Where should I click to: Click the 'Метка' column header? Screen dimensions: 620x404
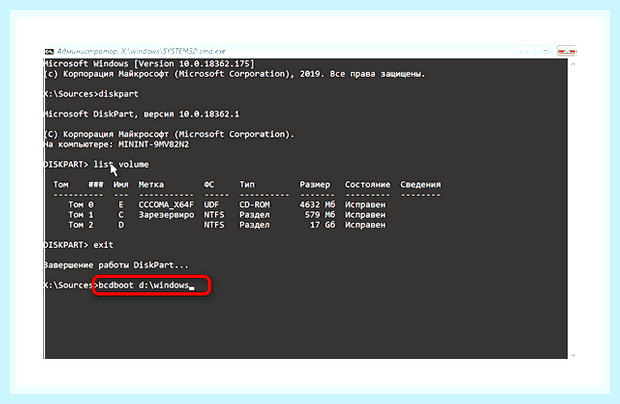[x=151, y=185]
